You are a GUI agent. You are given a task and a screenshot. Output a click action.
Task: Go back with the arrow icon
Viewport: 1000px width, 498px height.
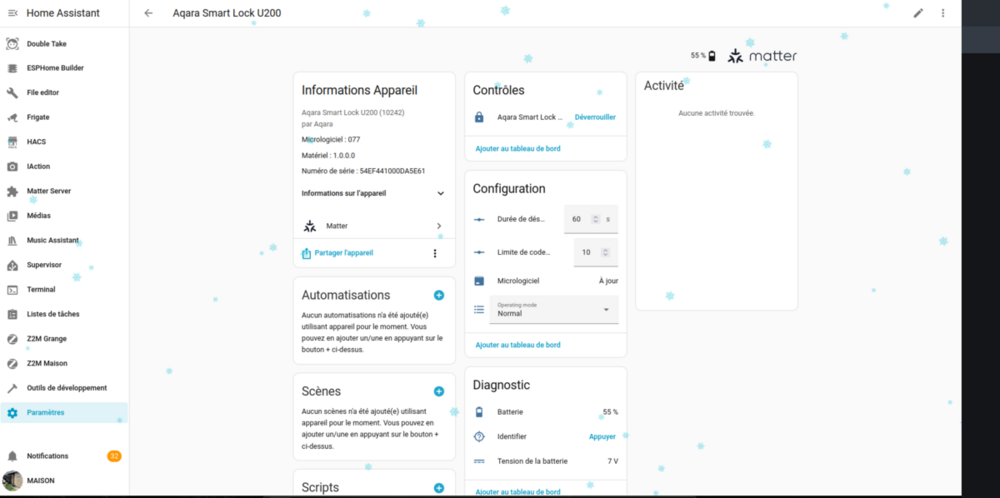click(149, 13)
